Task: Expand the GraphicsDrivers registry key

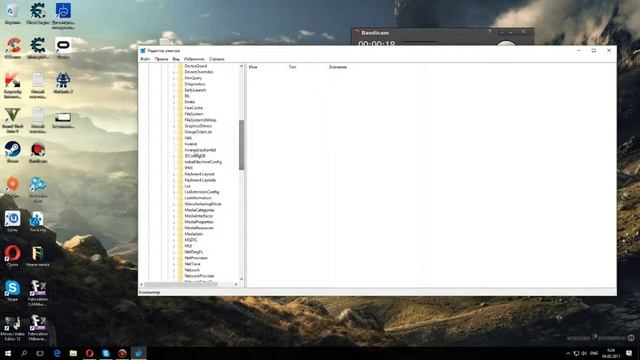Action: 174,126
